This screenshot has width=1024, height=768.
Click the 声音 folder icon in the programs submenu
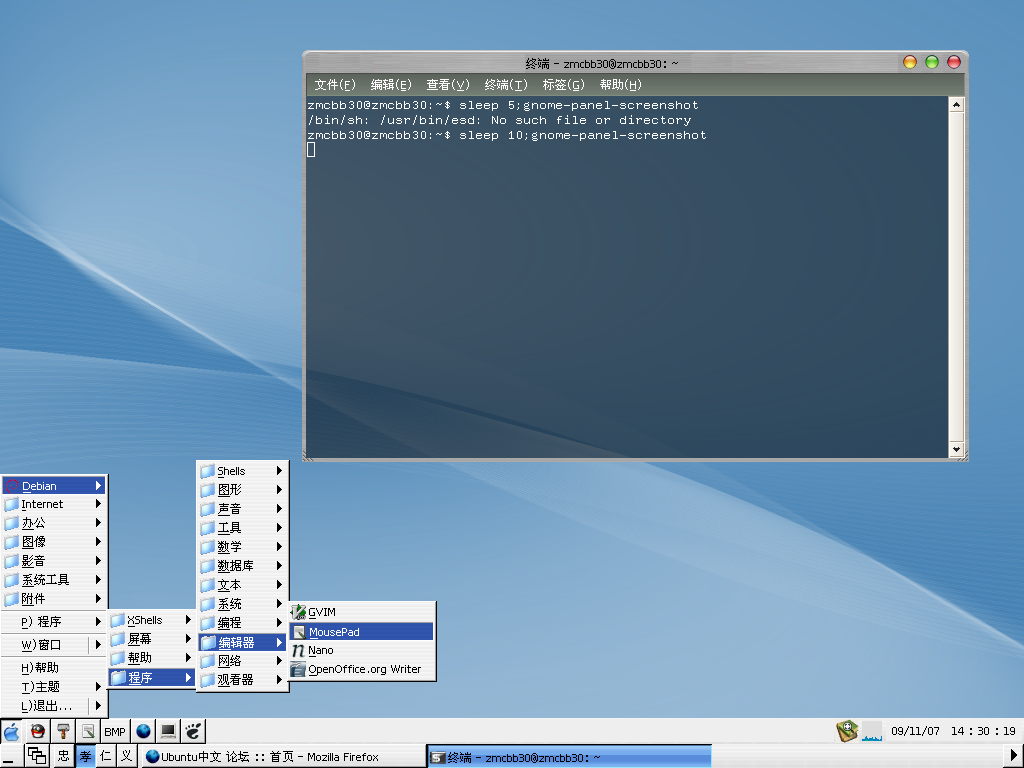pyautogui.click(x=208, y=509)
